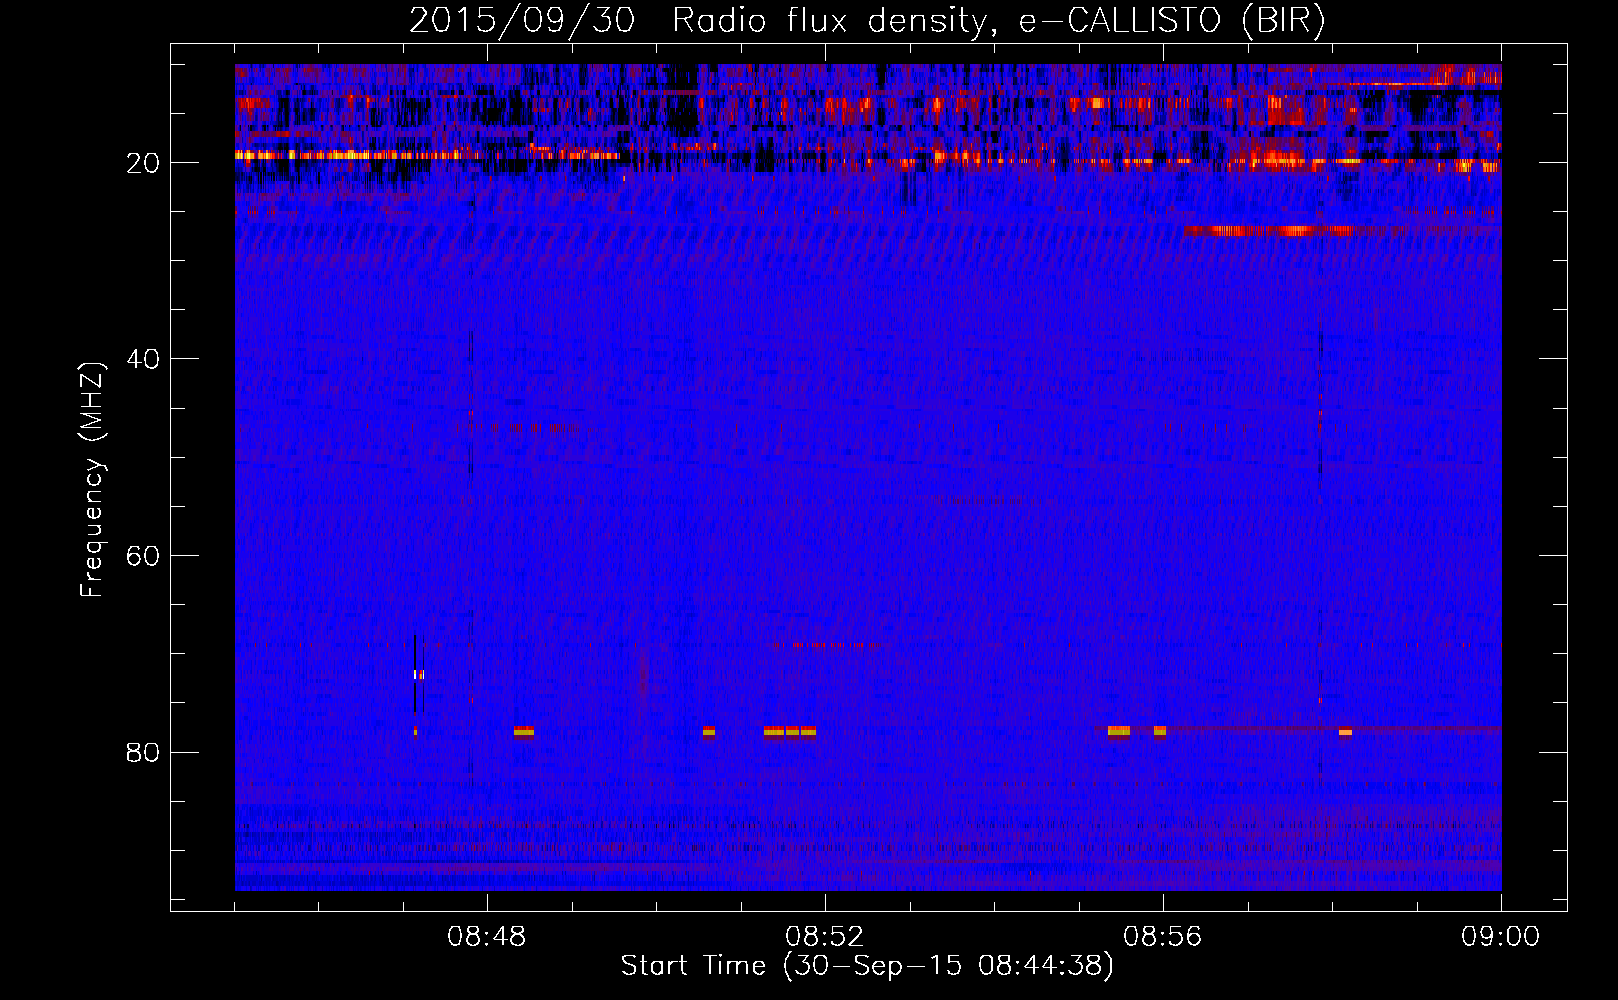This screenshot has height=1000, width=1618.
Task: Click the '08:48' time tick label
Action: click(487, 937)
